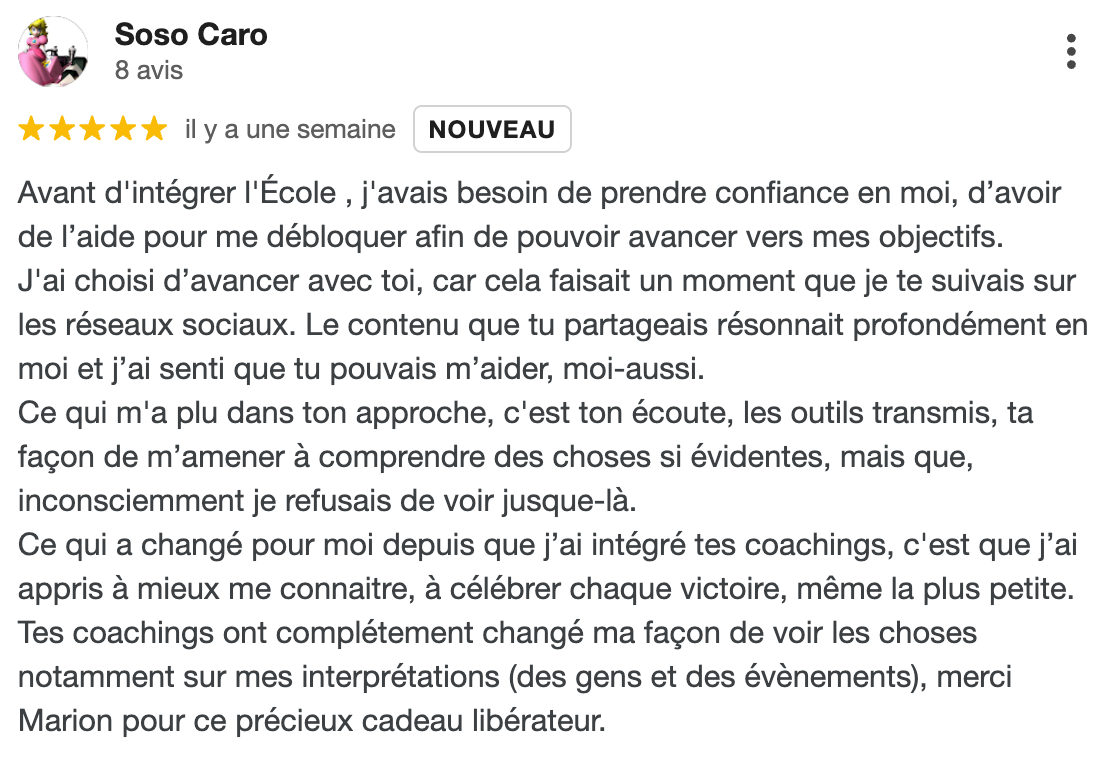Image resolution: width=1102 pixels, height=768 pixels.
Task: View the reviewer's "8 avis" count
Action: pos(149,71)
